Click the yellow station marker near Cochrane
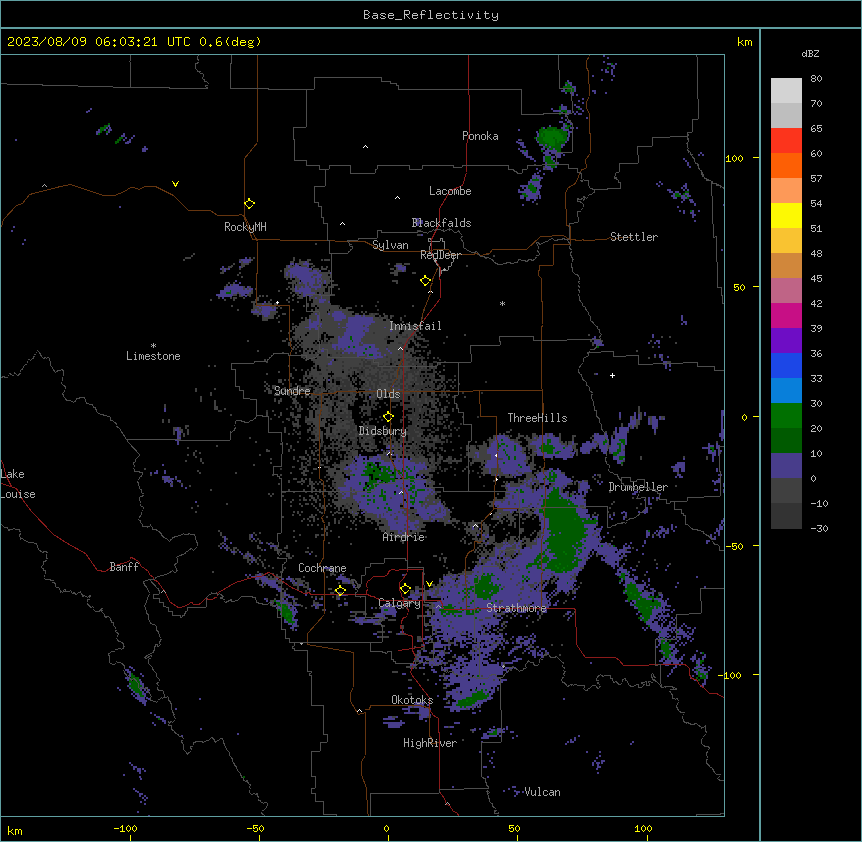Screen dimensions: 862x842 click(340, 591)
